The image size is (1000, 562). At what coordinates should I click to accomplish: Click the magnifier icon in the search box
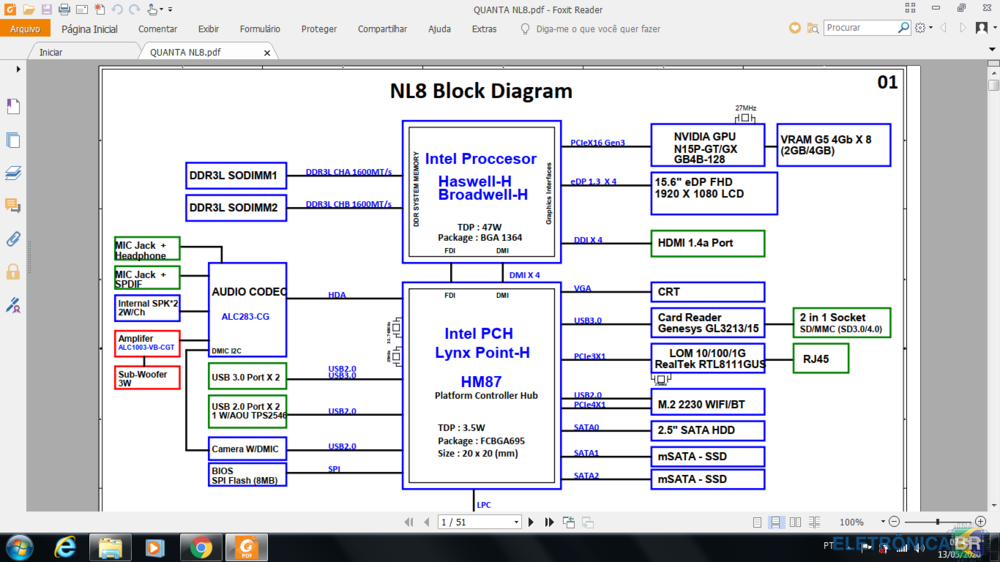903,28
